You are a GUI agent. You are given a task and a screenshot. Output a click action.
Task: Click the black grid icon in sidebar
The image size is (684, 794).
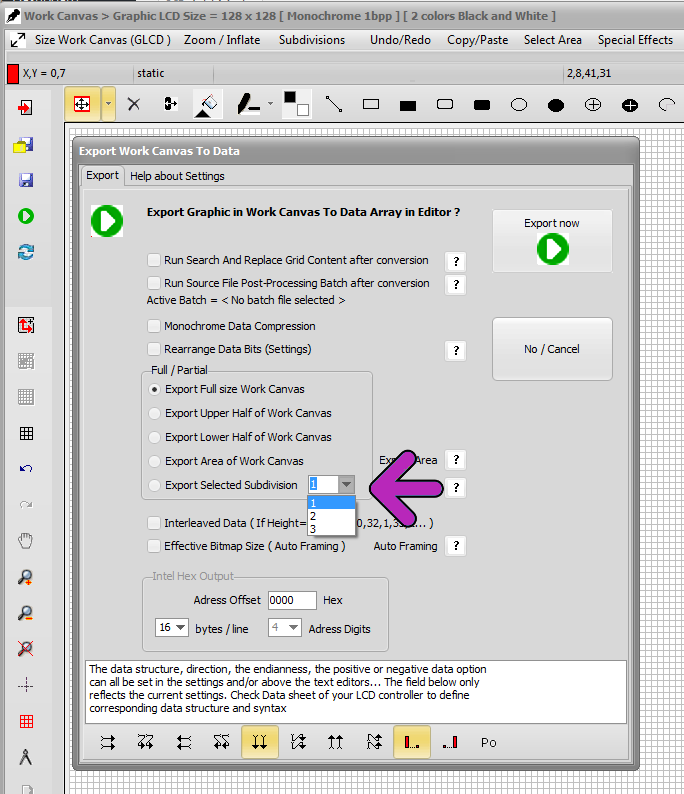pos(26,433)
